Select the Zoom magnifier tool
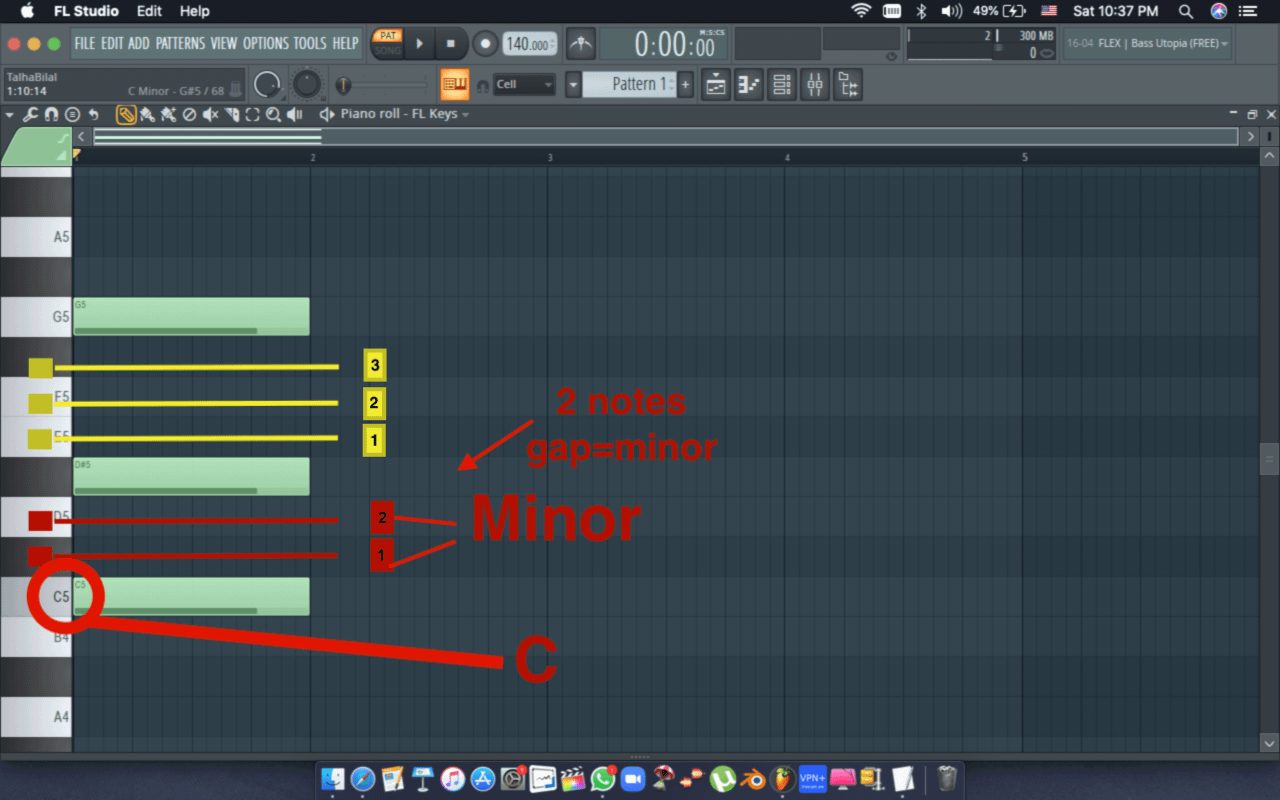Viewport: 1280px width, 800px height. coord(273,114)
